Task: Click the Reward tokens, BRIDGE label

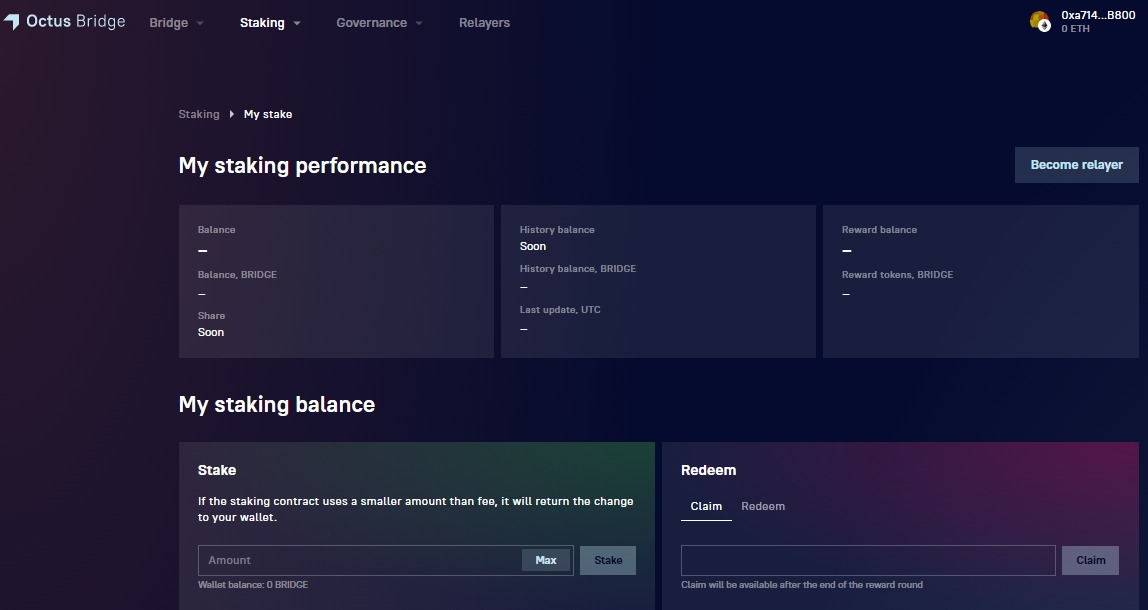Action: [898, 275]
